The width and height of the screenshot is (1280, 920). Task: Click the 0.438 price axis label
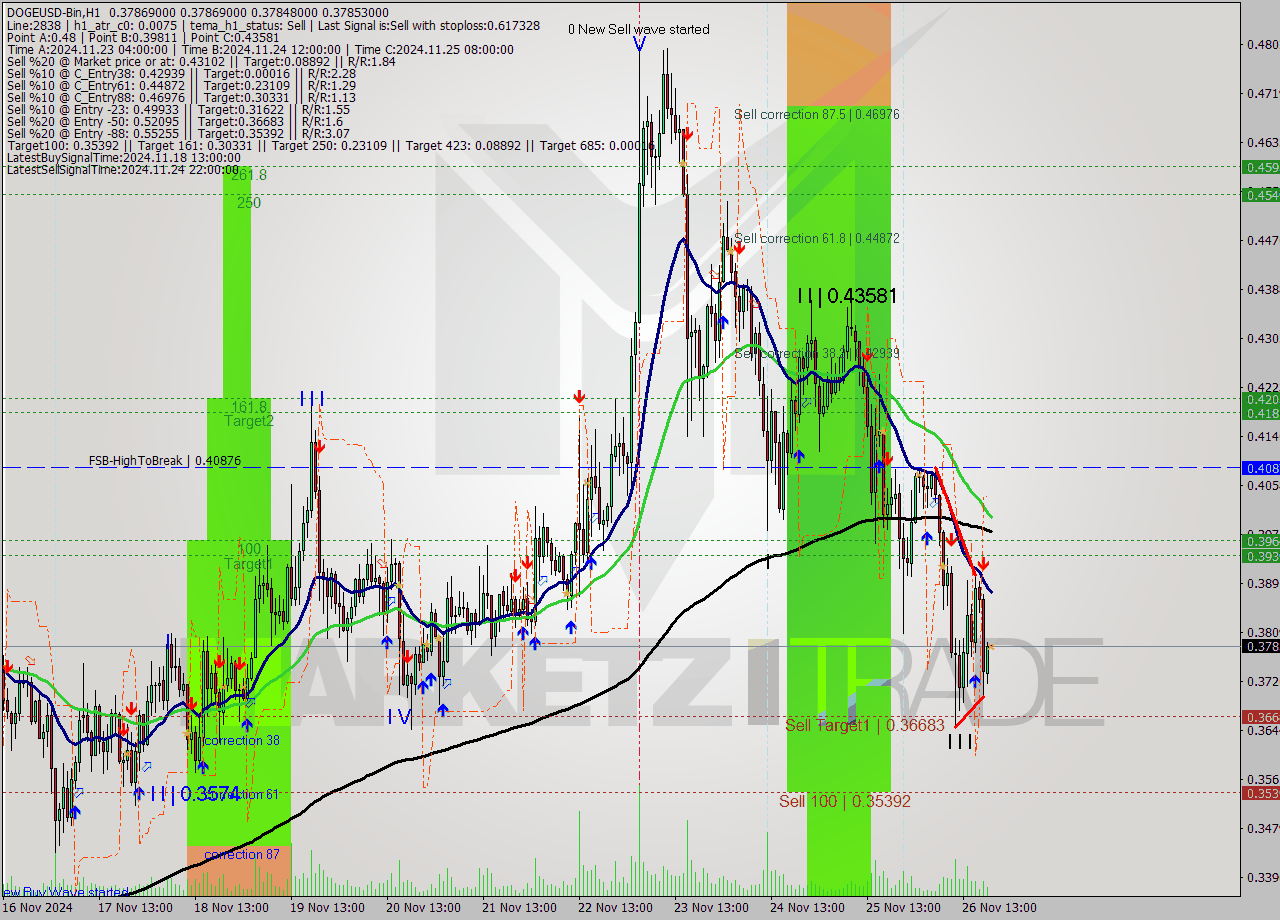[x=1262, y=289]
